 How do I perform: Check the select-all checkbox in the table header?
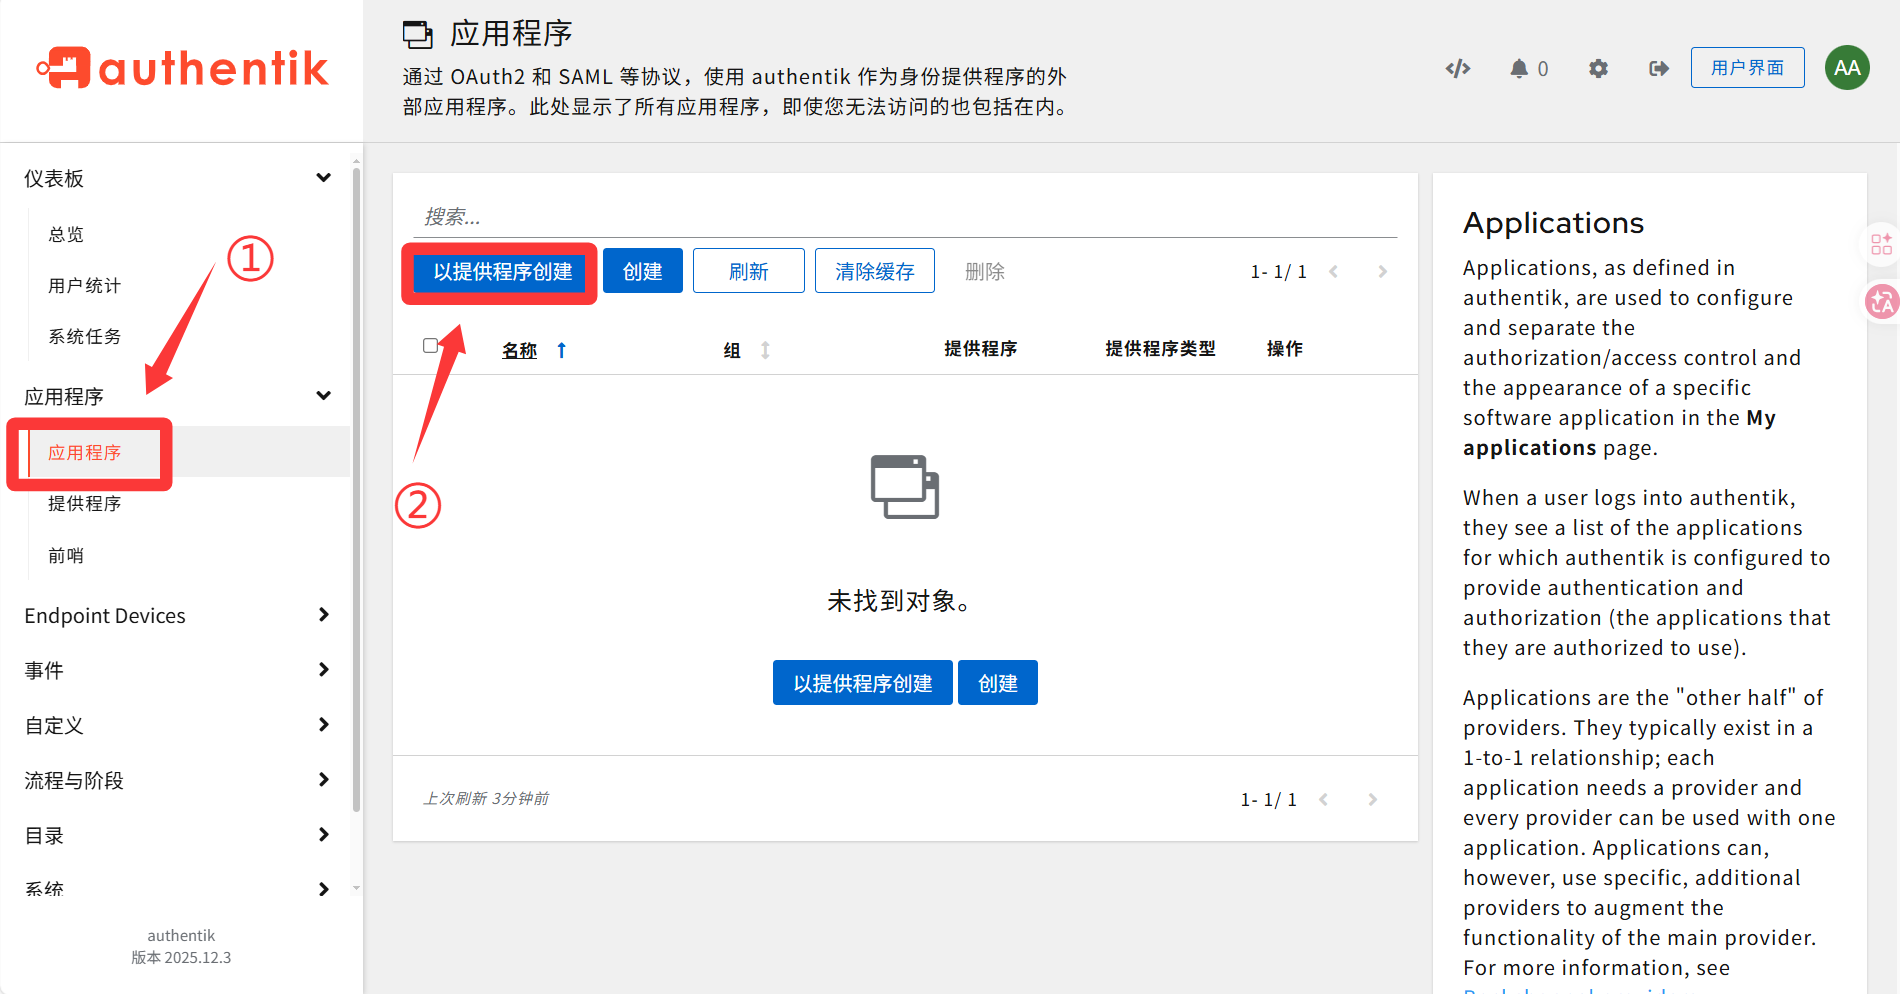tap(431, 345)
